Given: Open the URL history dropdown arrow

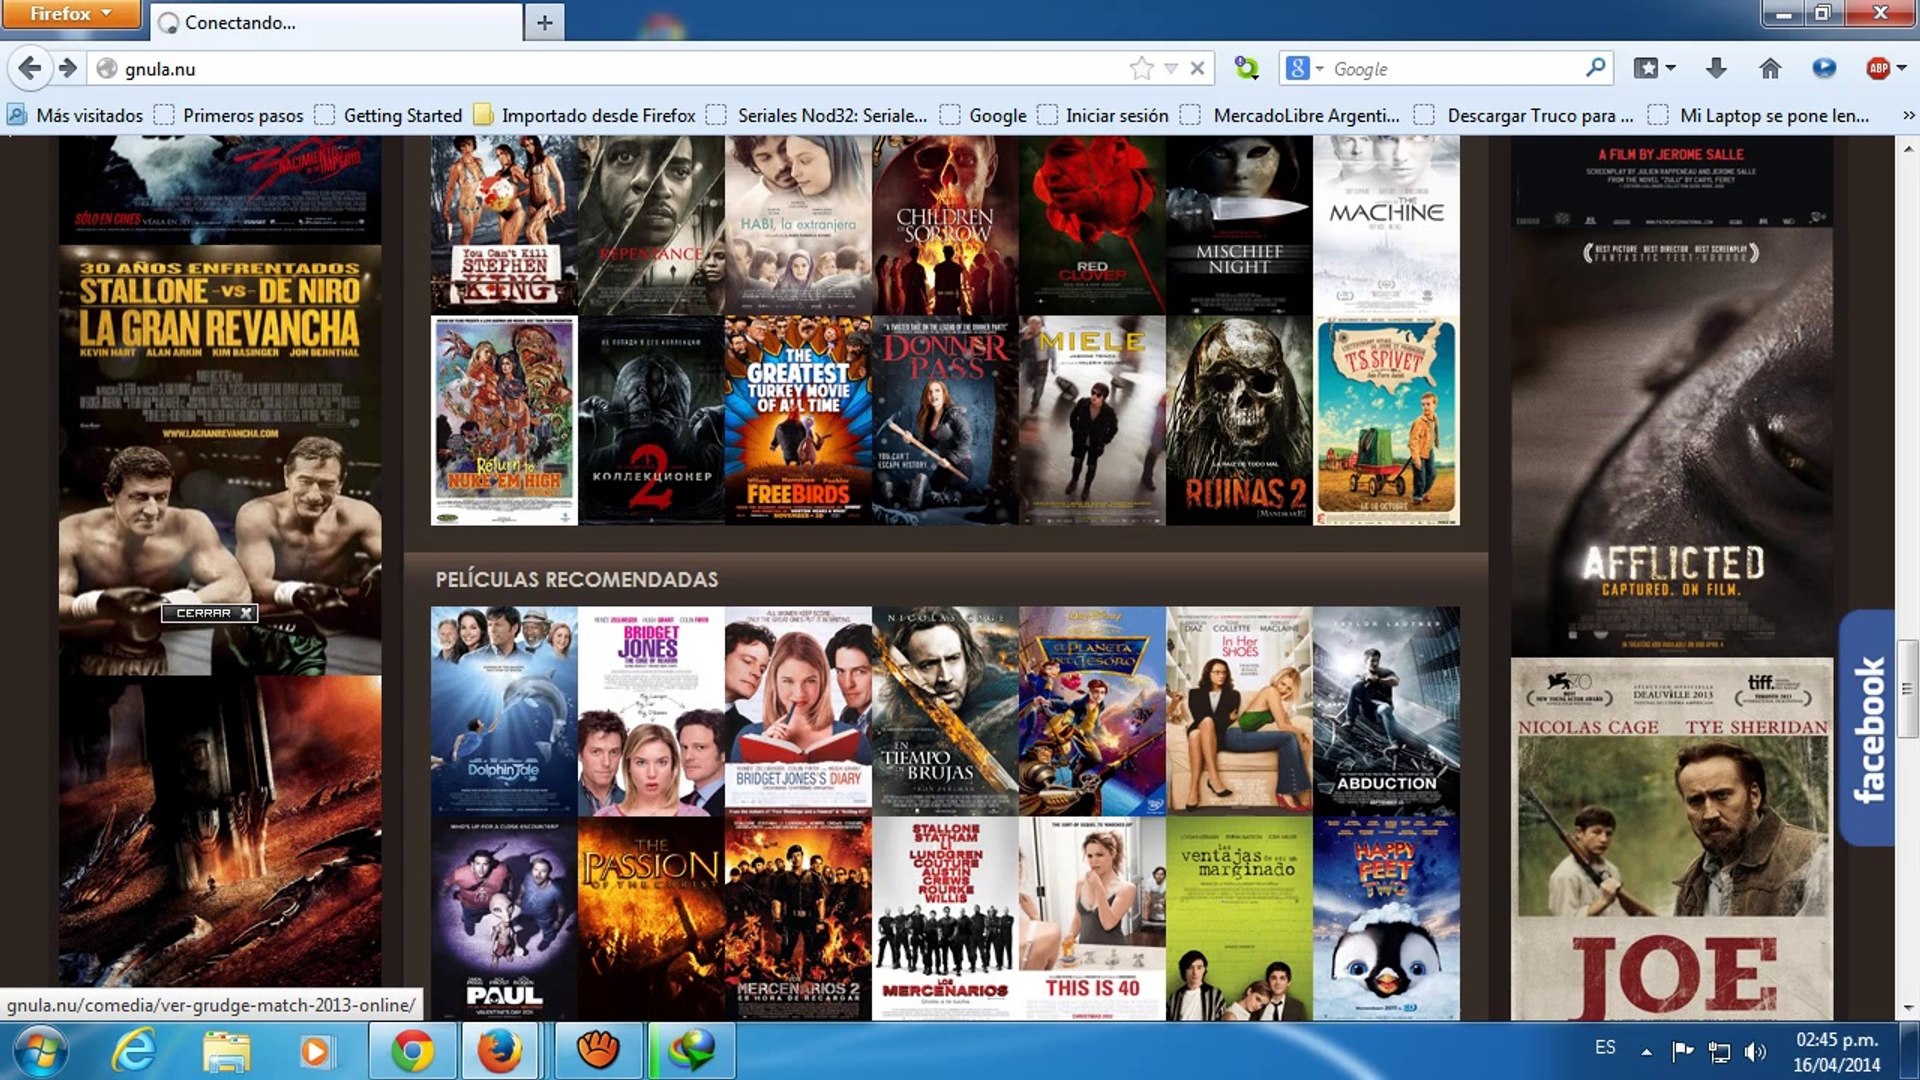Looking at the screenshot, I should point(1171,68).
